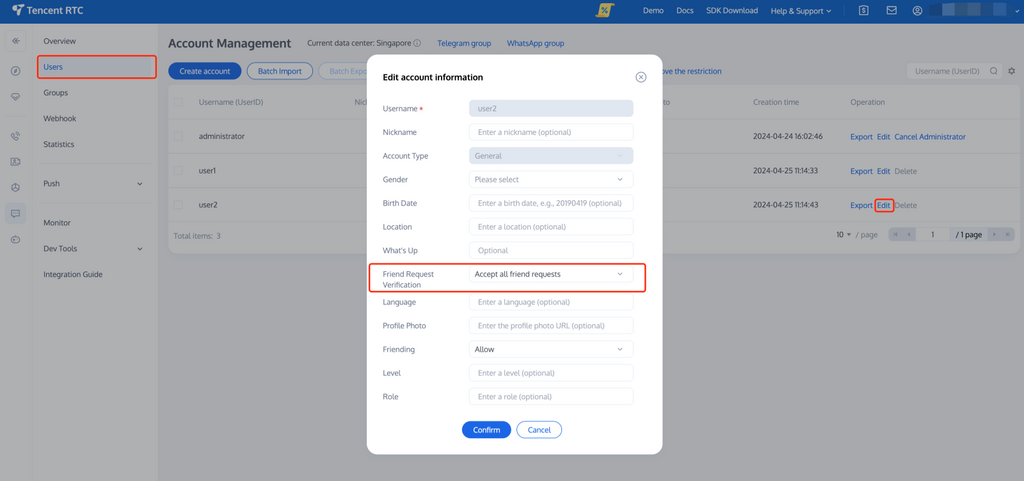Click the search magnifier icon in Username field
The width and height of the screenshot is (1024, 481).
coord(993,71)
